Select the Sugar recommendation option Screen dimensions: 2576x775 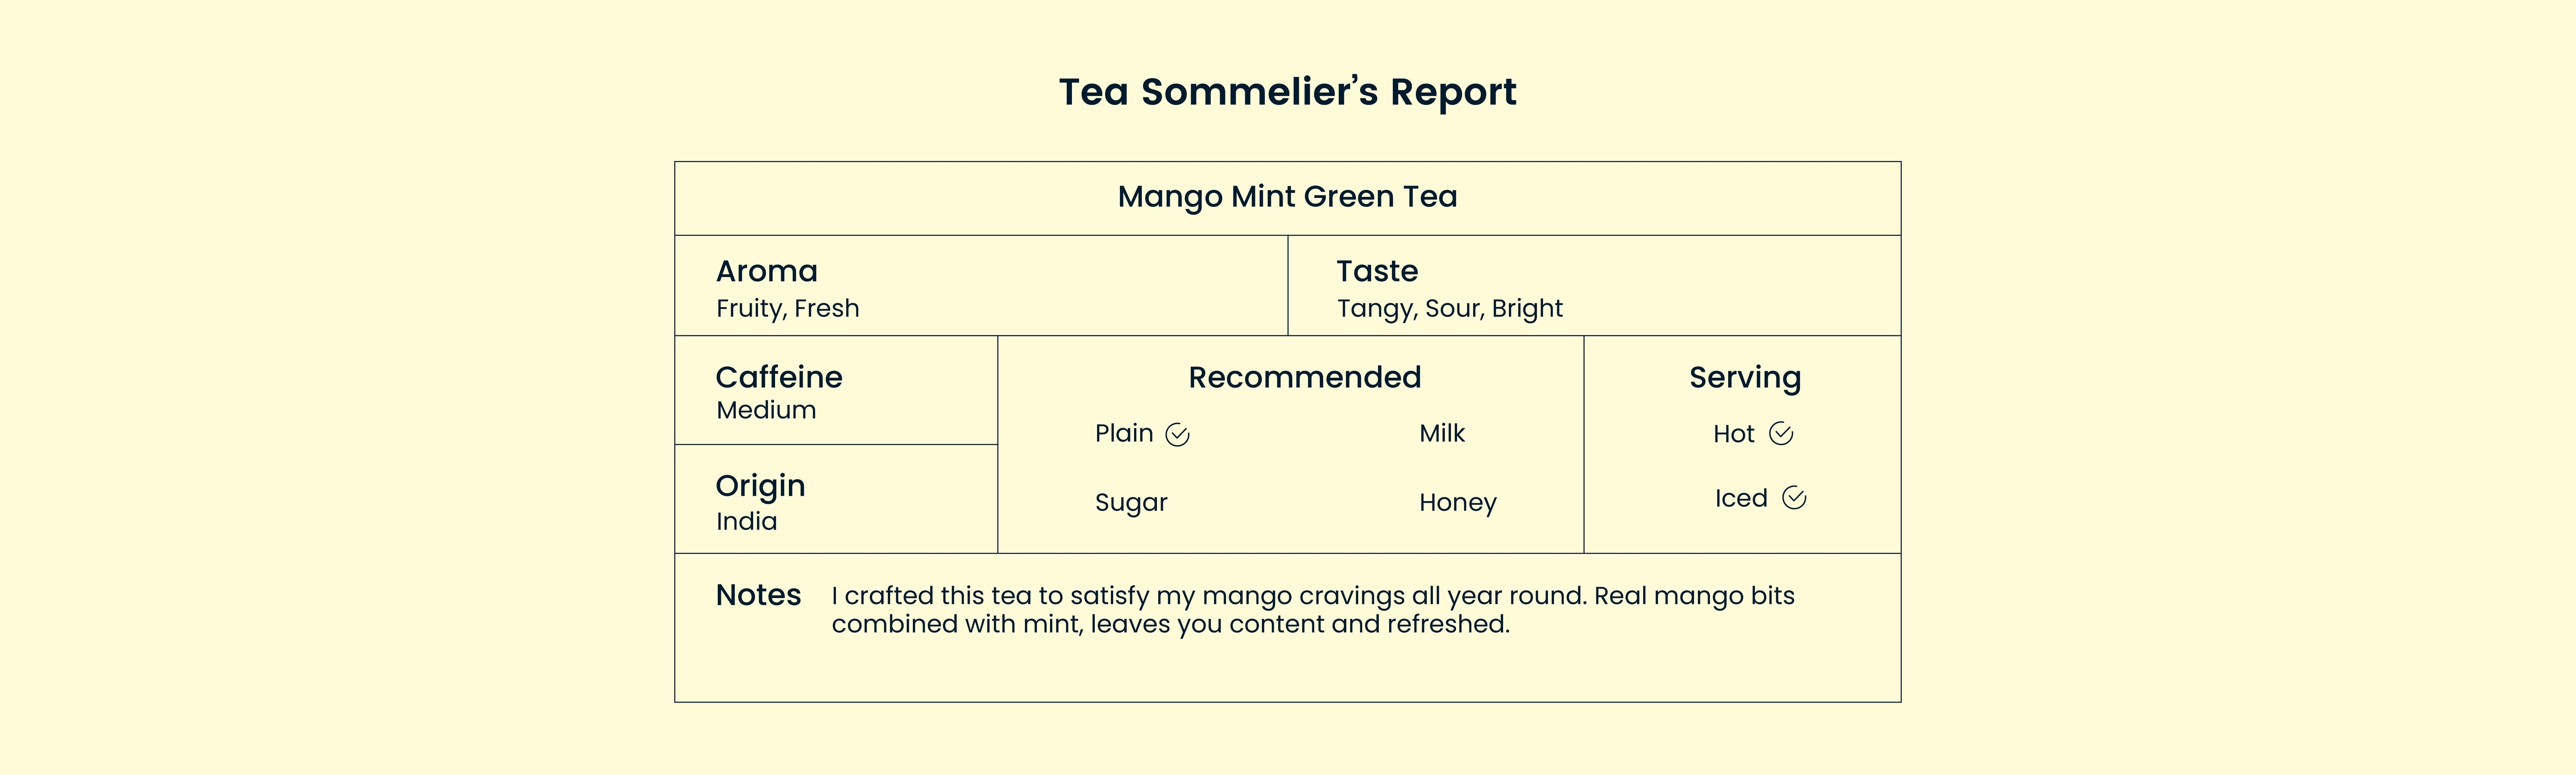(1130, 502)
